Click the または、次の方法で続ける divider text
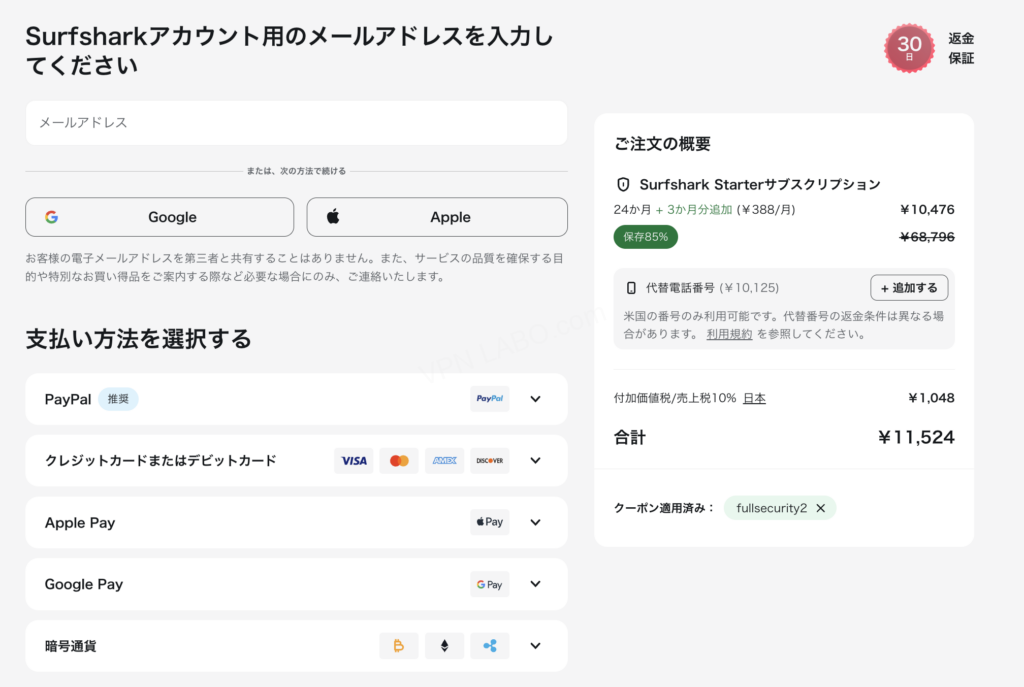Screen dimensions: 1024x687 (x=296, y=171)
